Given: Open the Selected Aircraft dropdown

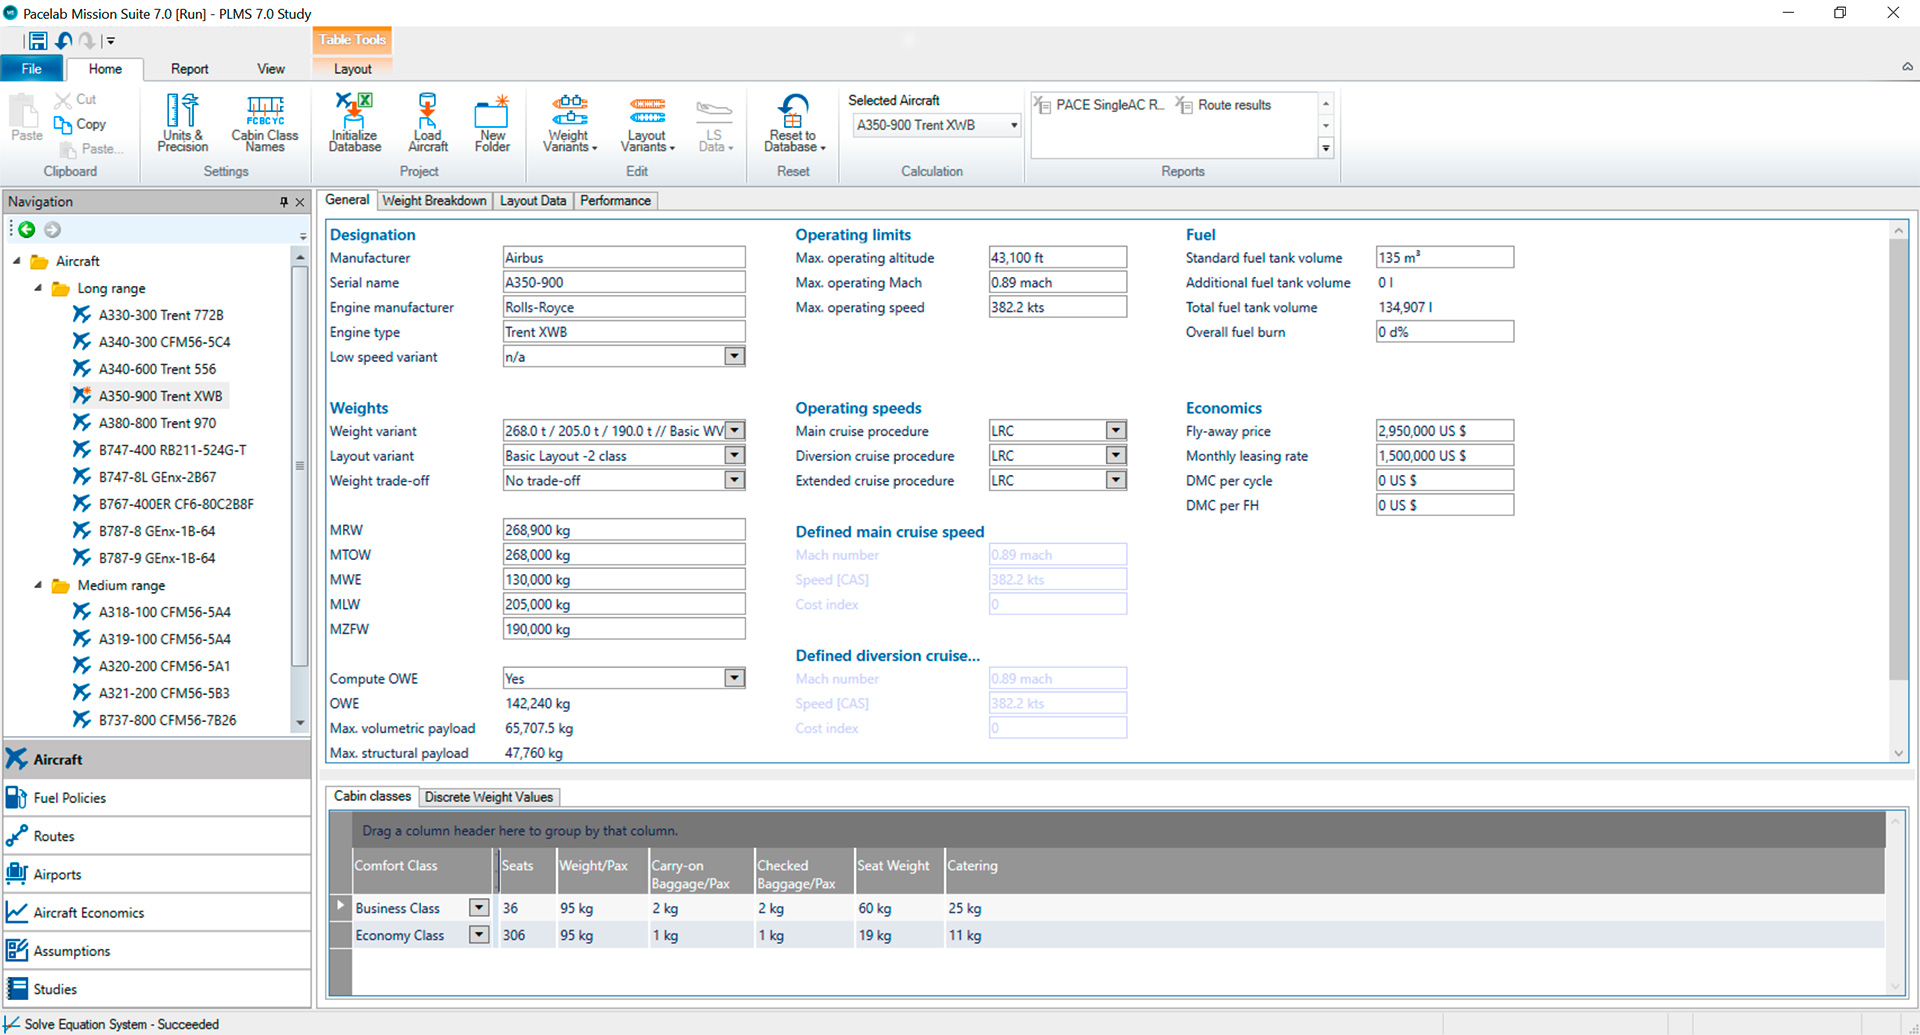Looking at the screenshot, I should click(x=1013, y=125).
